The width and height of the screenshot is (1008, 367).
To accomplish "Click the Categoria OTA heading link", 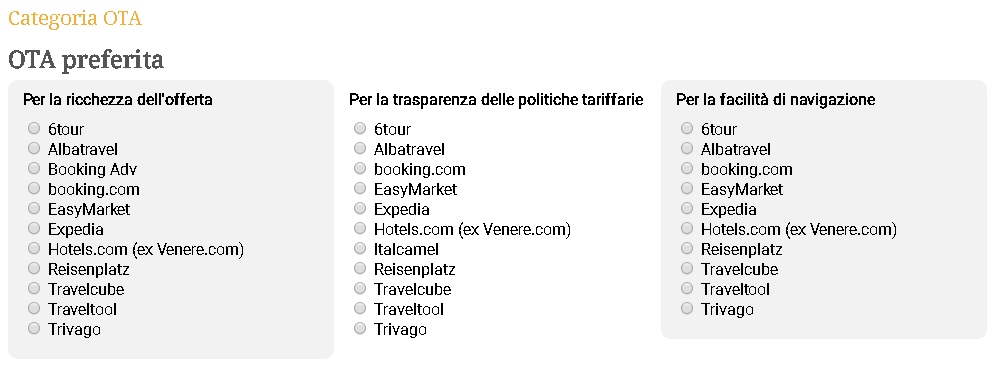I will 75,19.
